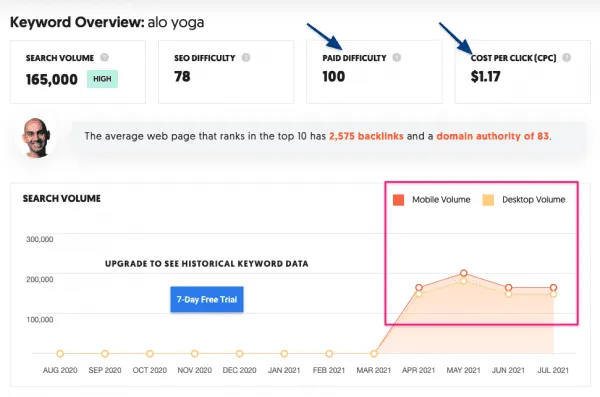The image size is (600, 397).
Task: Select the JUL 2021 mobile volume data point
Action: 553,288
